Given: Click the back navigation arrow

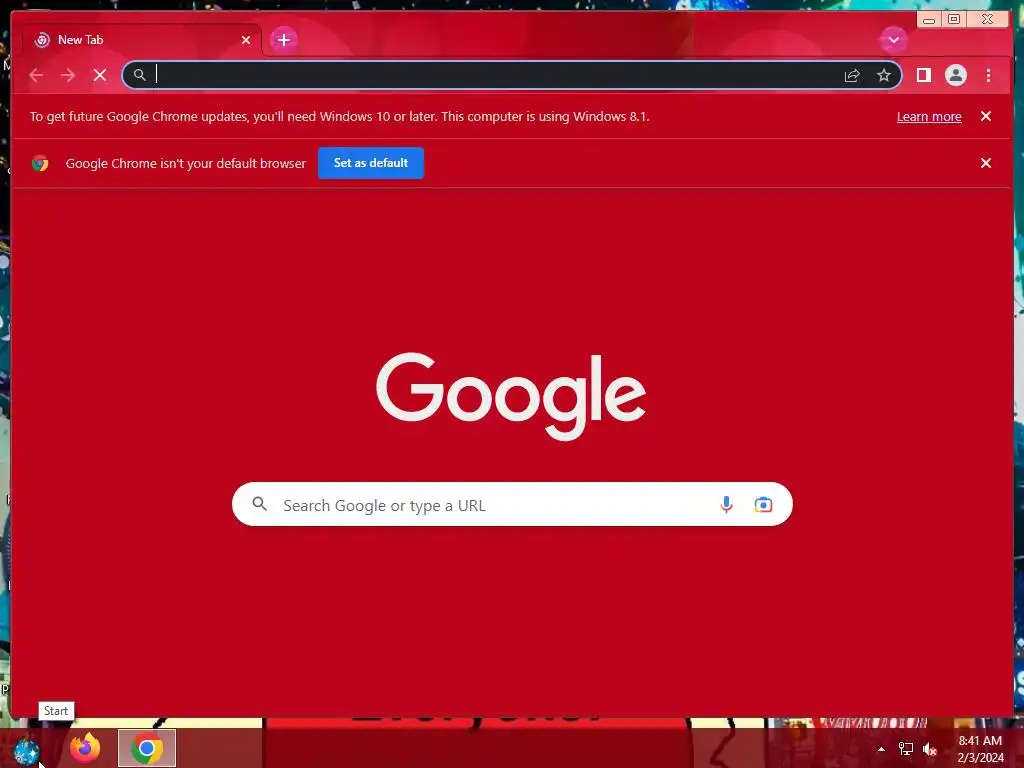Looking at the screenshot, I should (x=36, y=75).
